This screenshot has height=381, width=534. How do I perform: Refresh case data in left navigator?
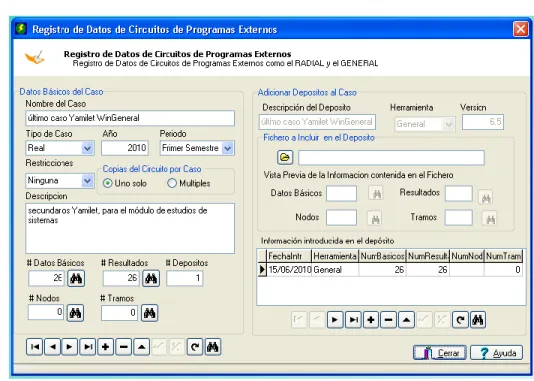tap(195, 347)
